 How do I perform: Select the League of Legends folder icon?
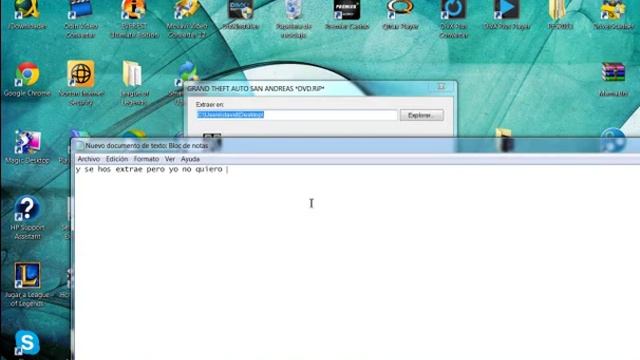tap(133, 83)
